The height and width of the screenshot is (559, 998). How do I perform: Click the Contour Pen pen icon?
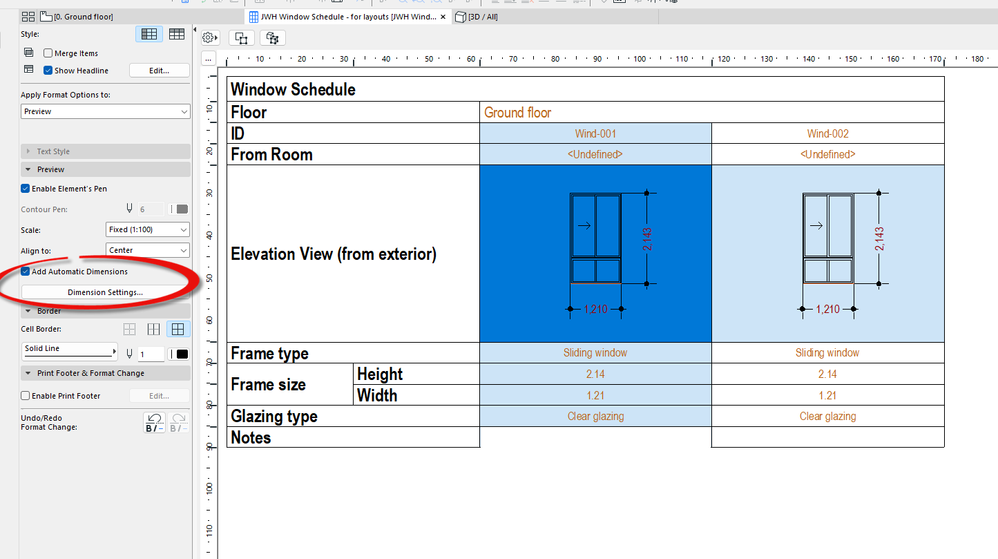[x=129, y=209]
